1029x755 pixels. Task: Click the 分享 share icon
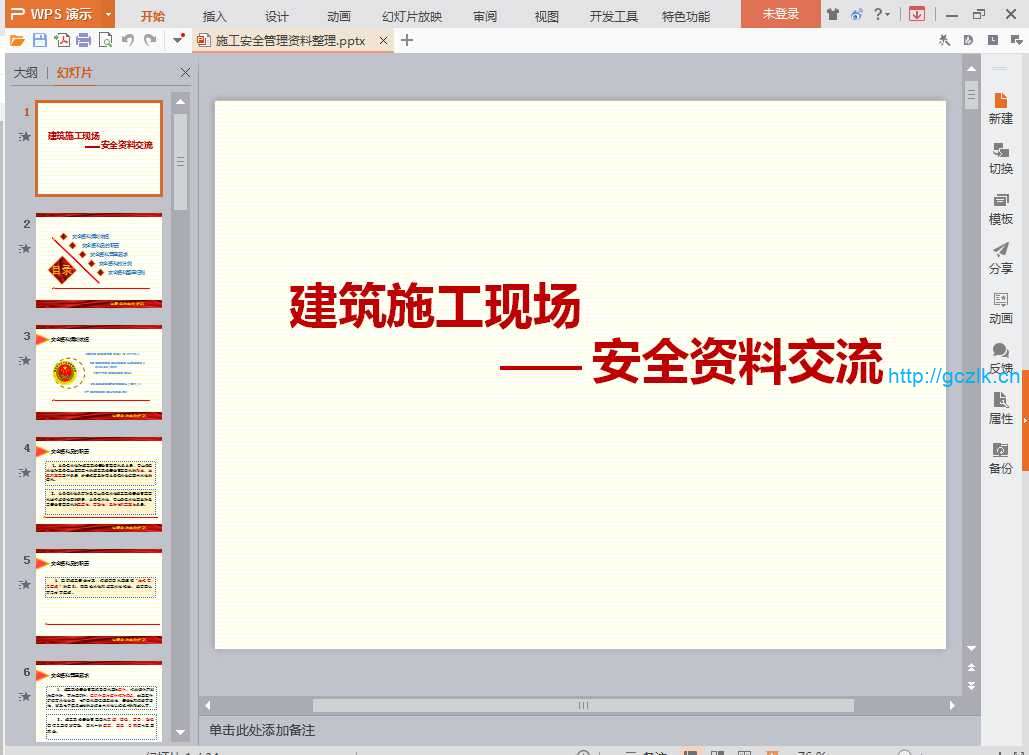point(1000,258)
